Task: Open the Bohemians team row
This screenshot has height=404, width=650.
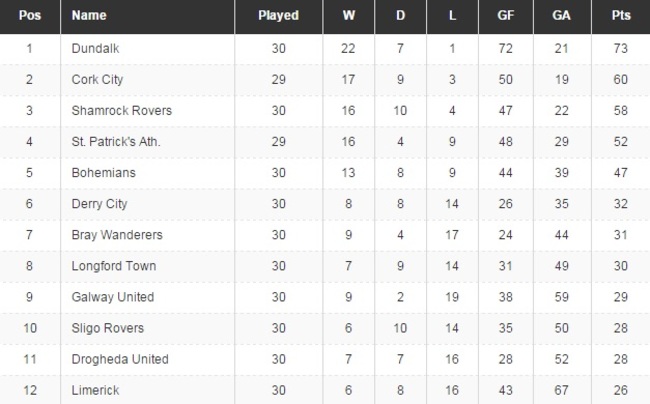Action: (x=104, y=173)
